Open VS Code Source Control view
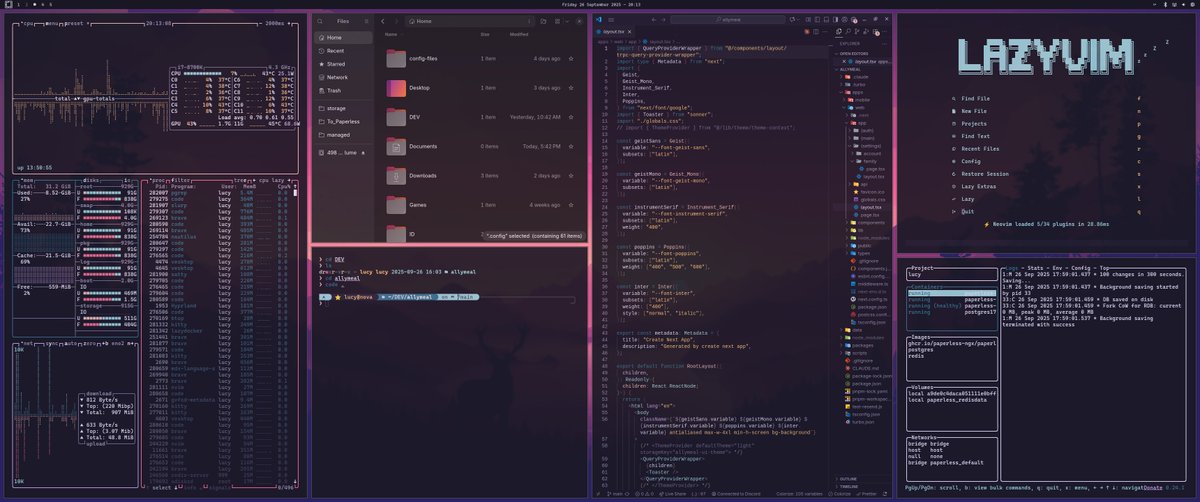1200x502 pixels. (857, 32)
